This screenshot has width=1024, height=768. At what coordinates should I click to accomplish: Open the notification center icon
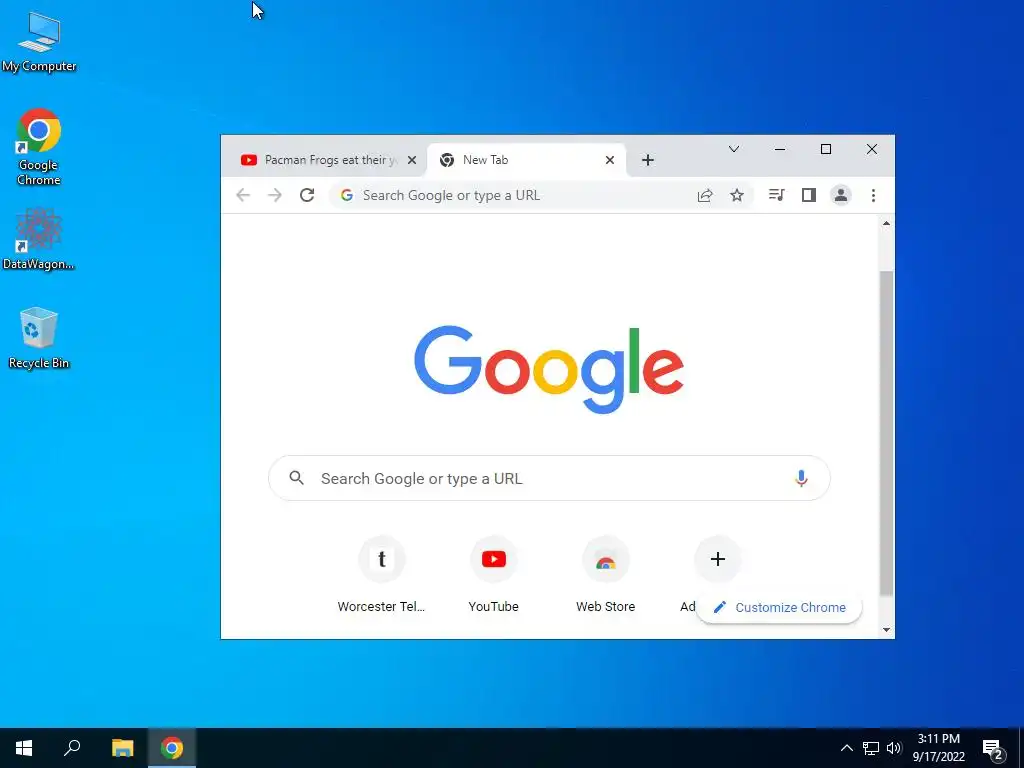tap(993, 749)
